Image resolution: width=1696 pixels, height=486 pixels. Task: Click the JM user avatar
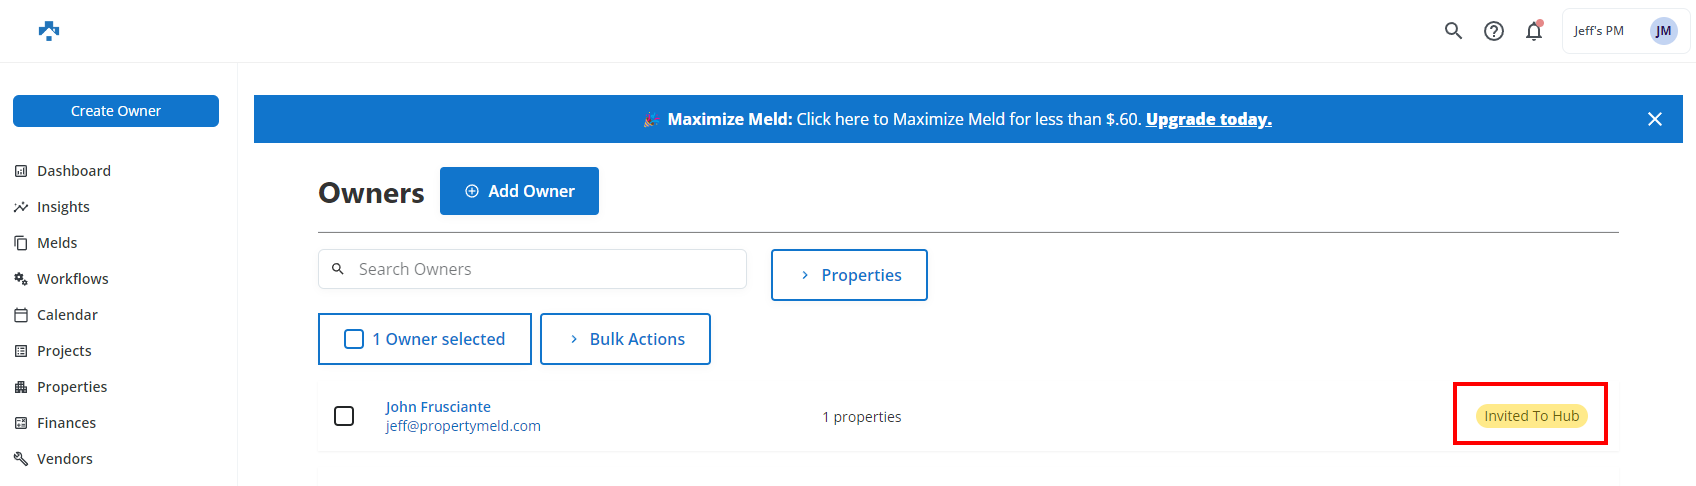pyautogui.click(x=1663, y=31)
